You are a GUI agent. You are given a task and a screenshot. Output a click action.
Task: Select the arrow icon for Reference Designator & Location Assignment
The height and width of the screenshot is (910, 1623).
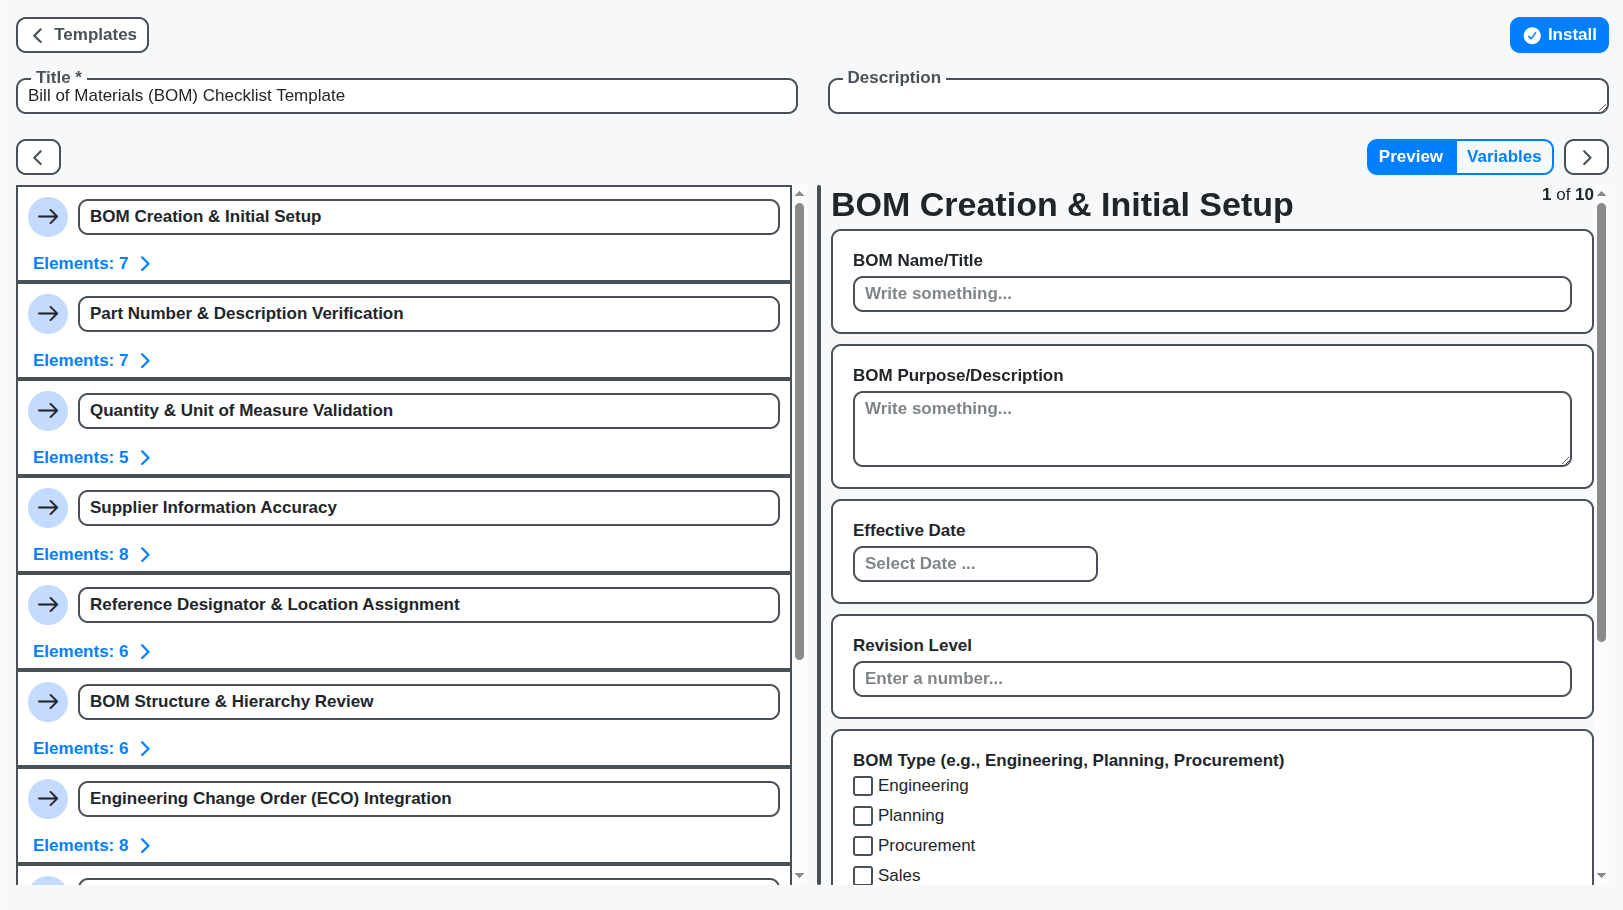pyautogui.click(x=47, y=604)
